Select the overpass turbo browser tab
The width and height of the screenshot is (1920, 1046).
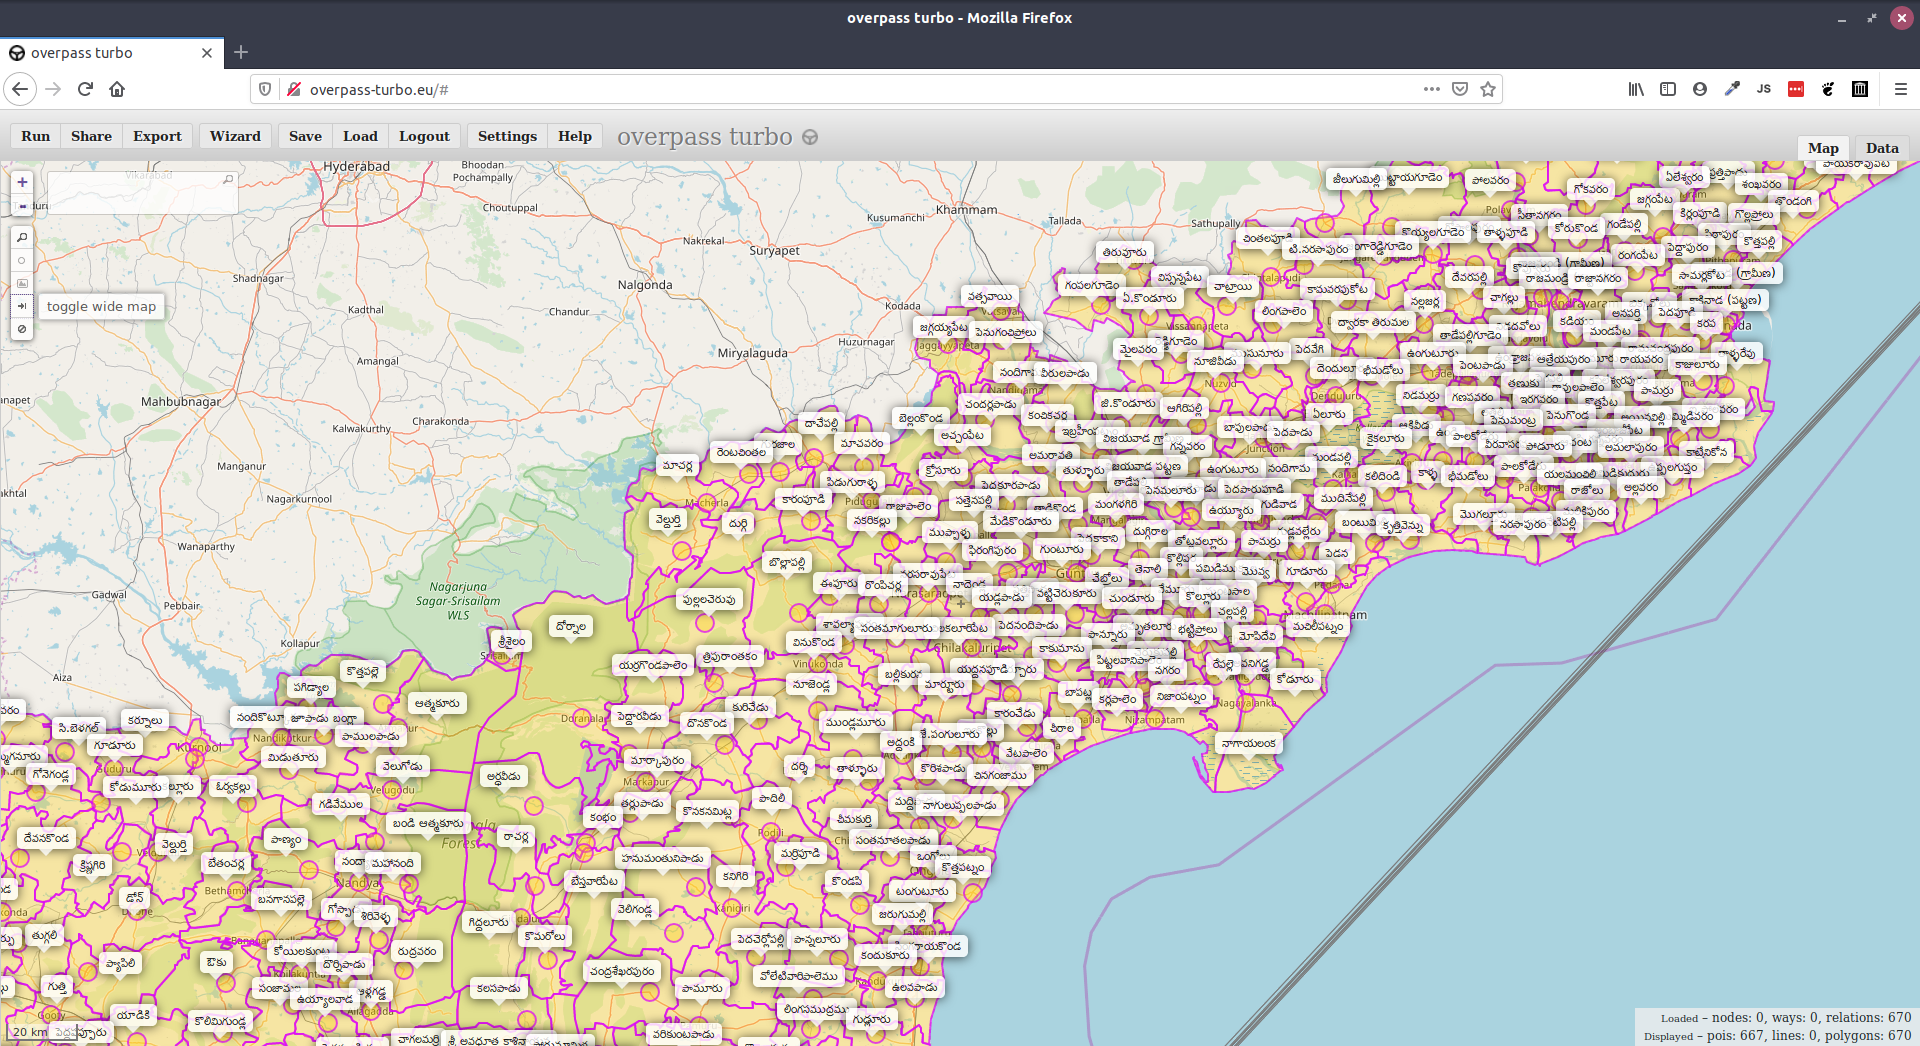point(112,53)
